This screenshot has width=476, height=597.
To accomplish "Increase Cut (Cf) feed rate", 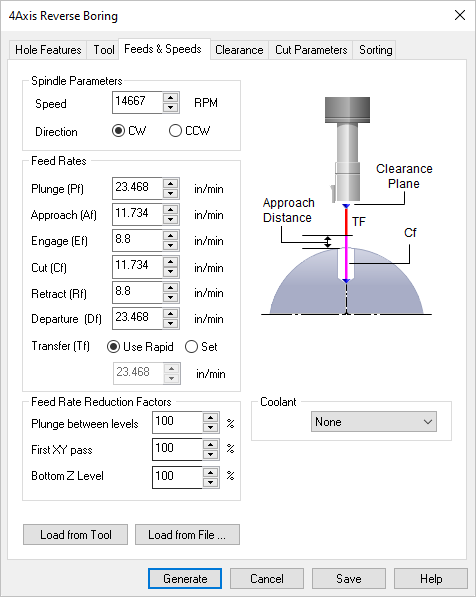I will tap(171, 262).
